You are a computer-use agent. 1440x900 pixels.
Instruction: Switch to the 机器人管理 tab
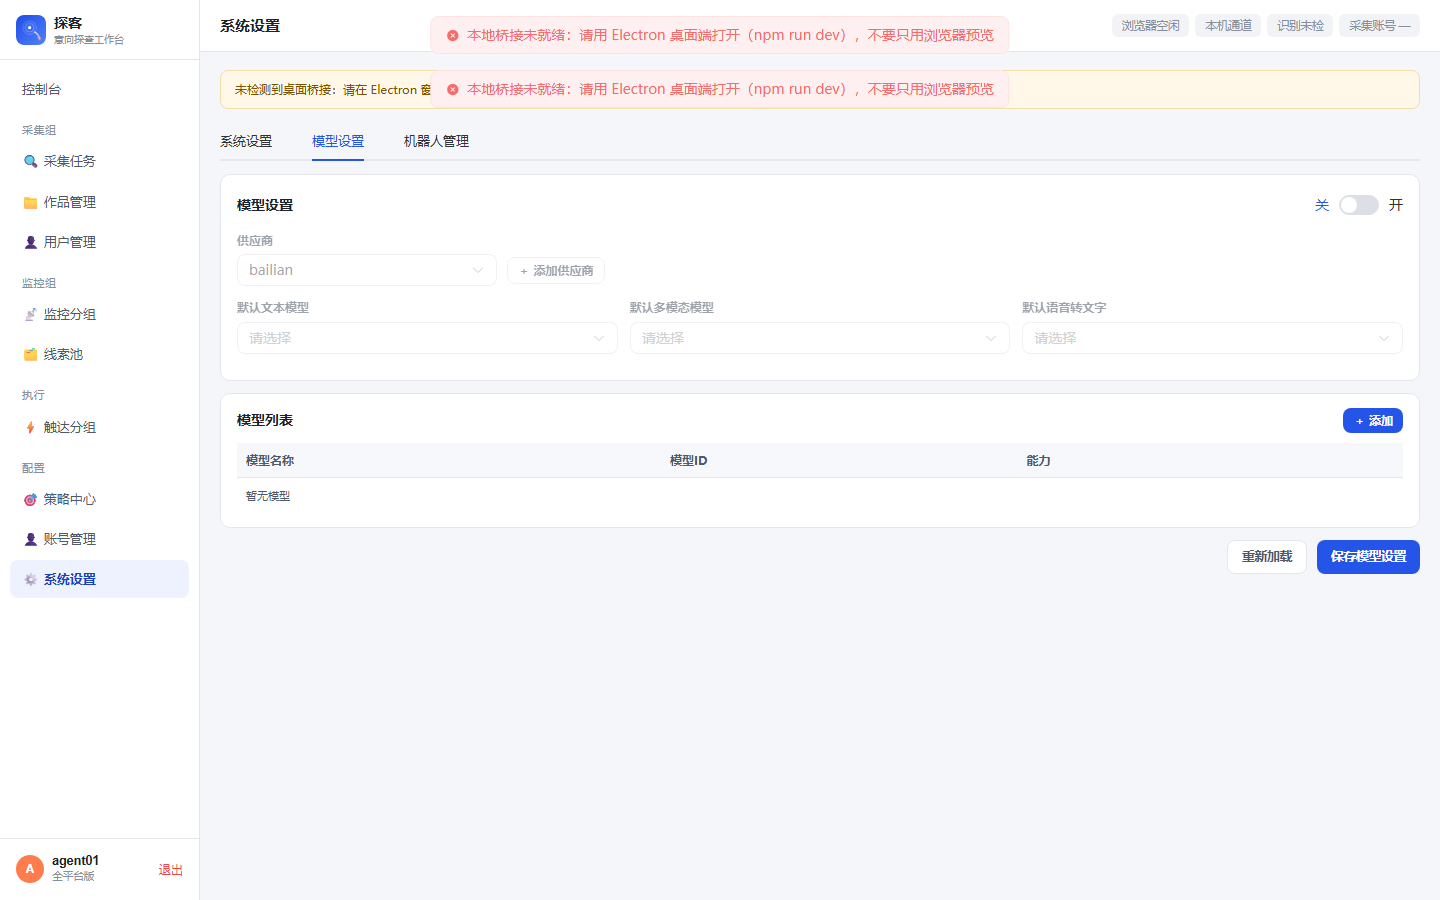pos(436,141)
